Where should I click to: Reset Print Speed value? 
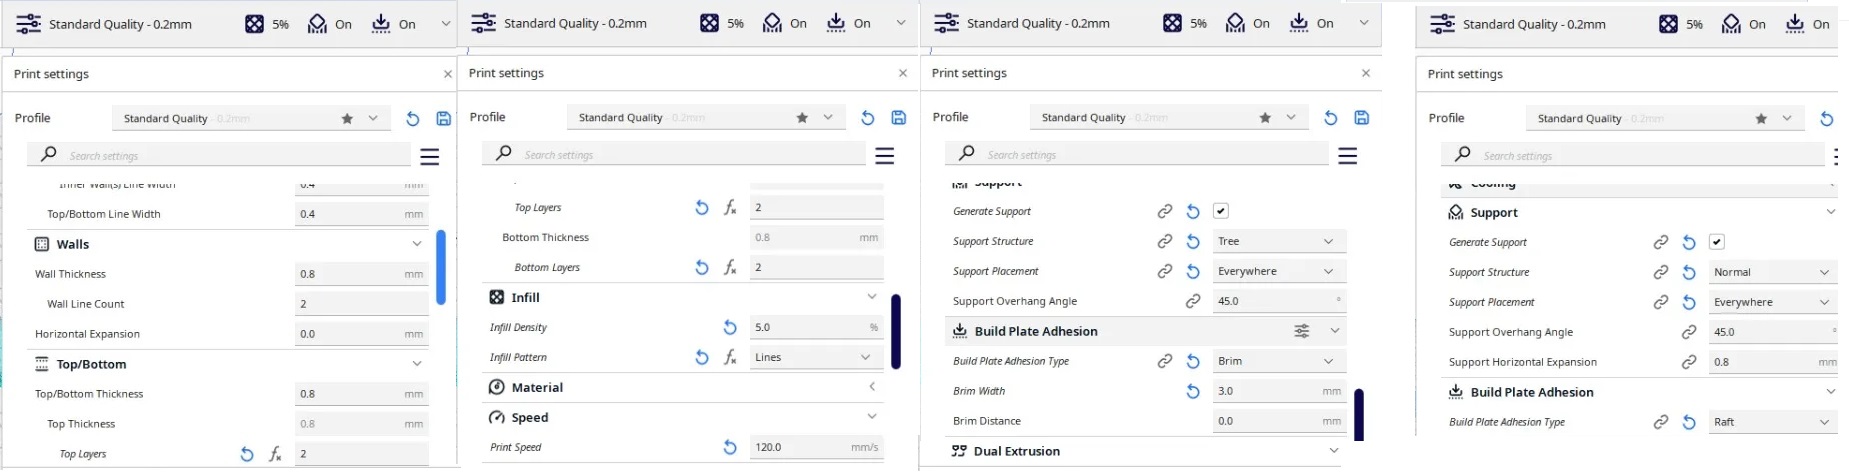pos(730,447)
